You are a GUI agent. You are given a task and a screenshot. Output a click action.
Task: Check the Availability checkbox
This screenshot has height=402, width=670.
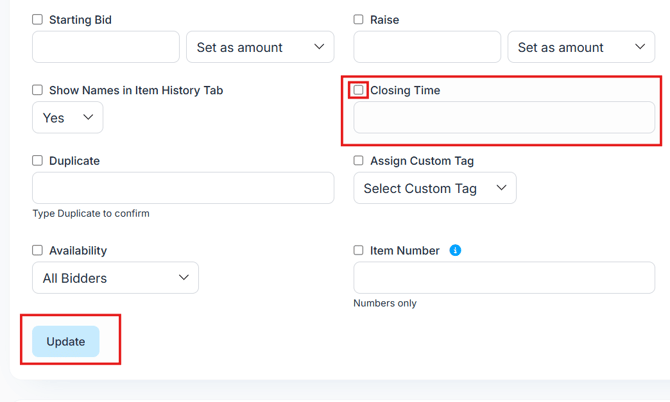click(x=38, y=250)
